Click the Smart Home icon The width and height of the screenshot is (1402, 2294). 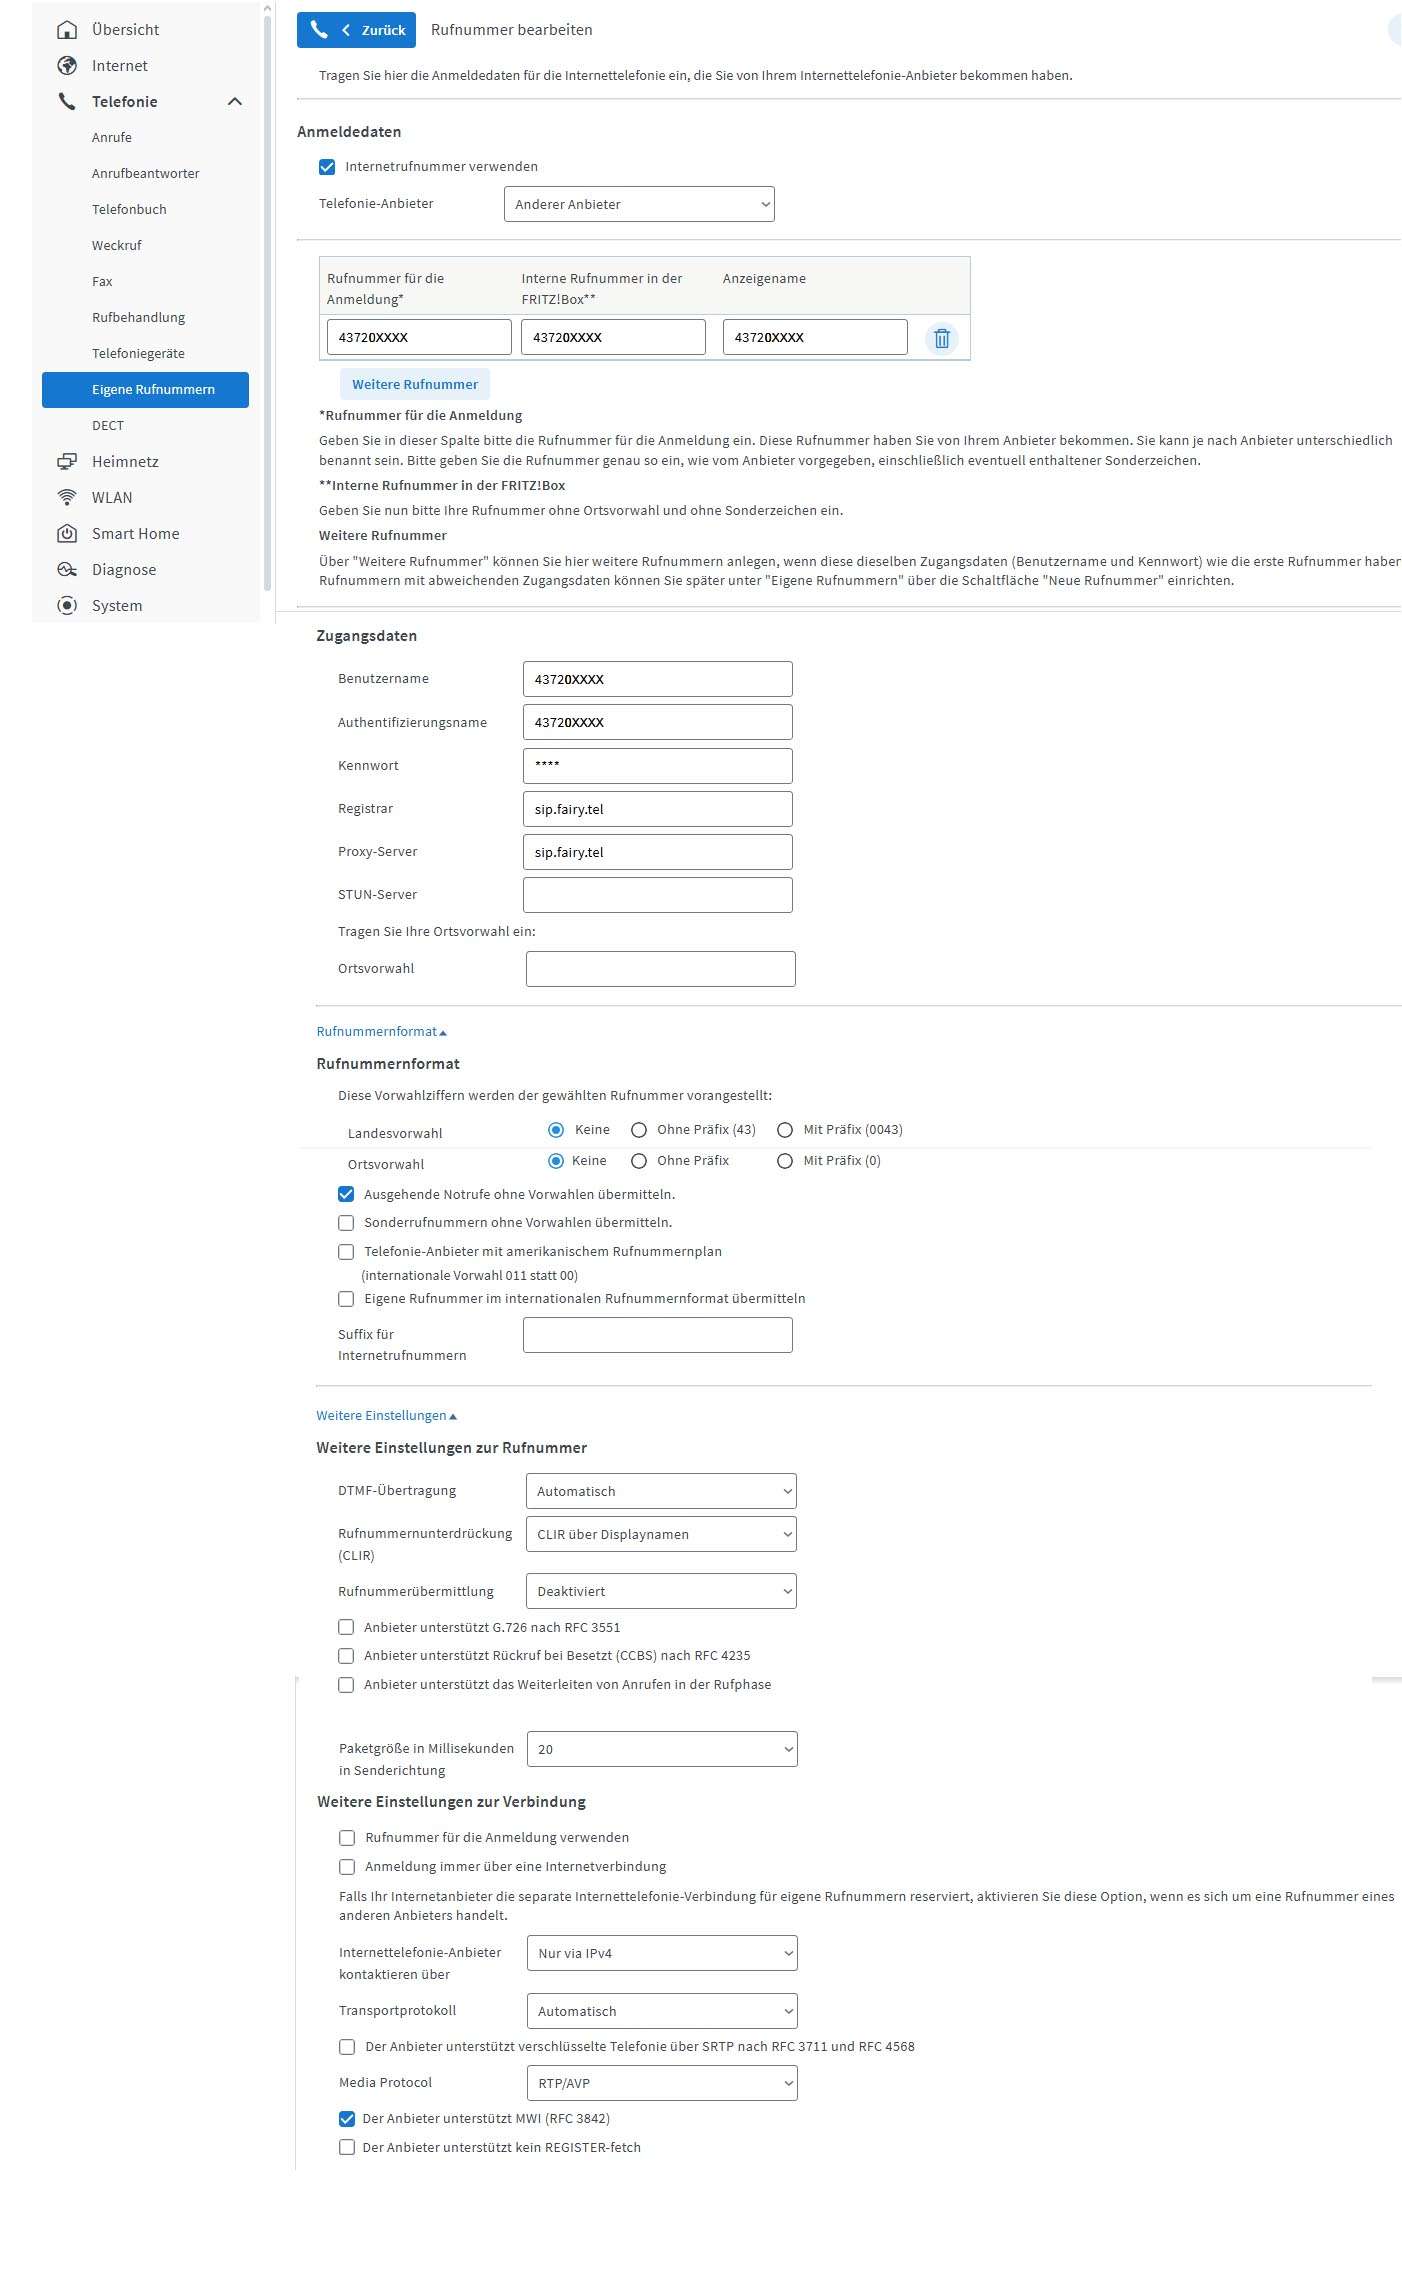[x=67, y=534]
